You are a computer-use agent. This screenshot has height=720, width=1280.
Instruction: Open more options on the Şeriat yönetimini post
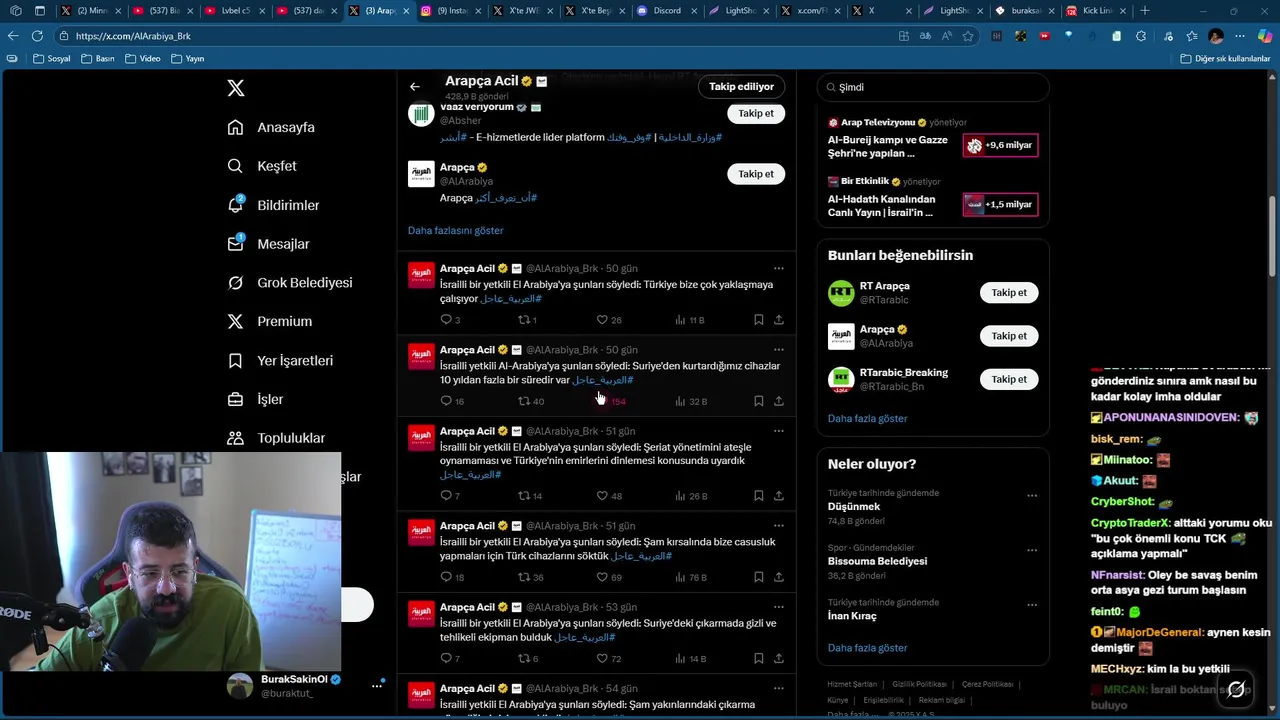coord(778,431)
